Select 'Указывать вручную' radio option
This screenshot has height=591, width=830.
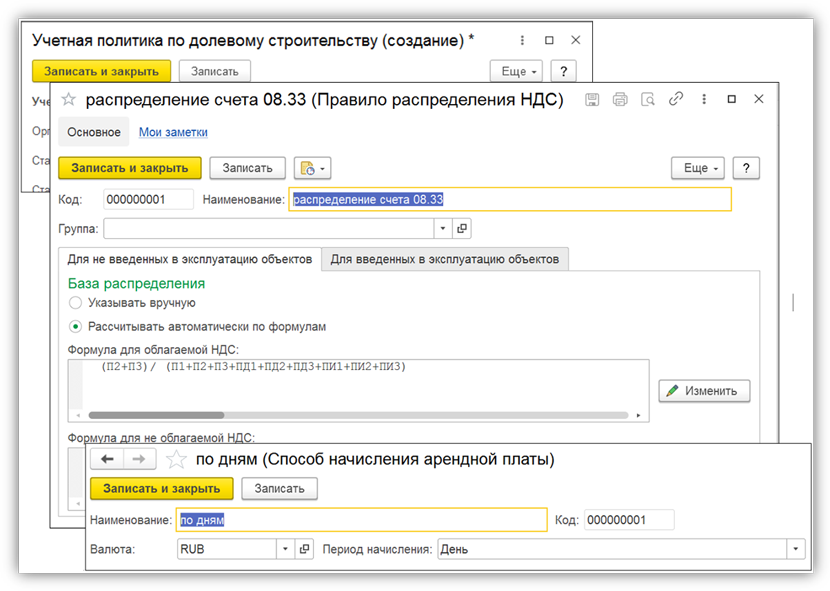click(x=75, y=302)
